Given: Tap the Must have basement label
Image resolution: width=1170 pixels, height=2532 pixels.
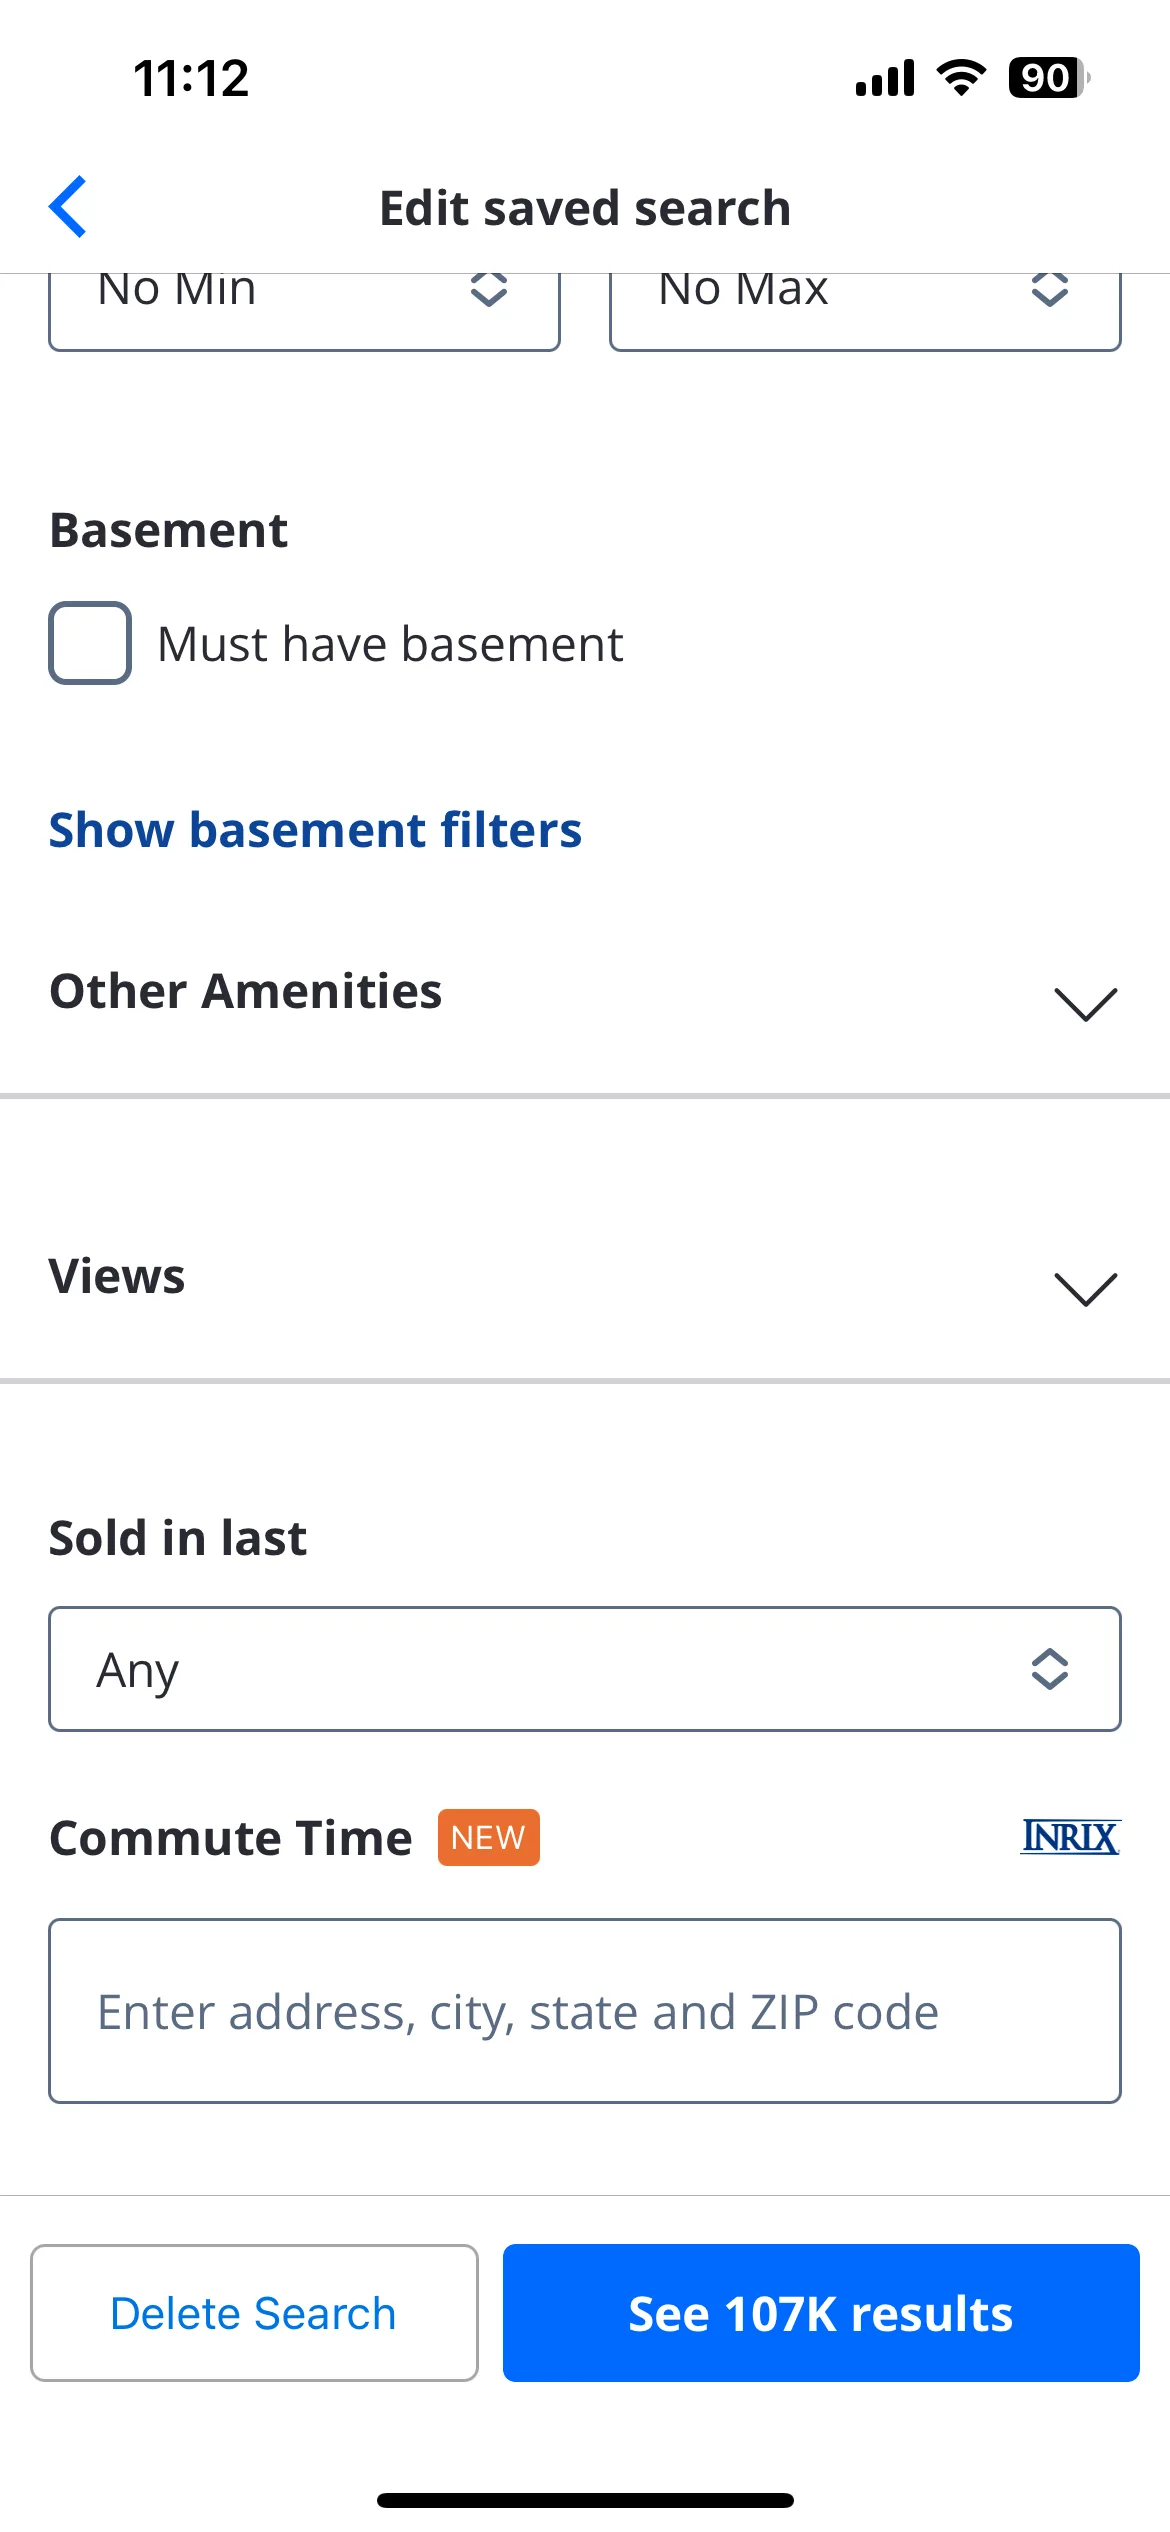Looking at the screenshot, I should [x=390, y=644].
